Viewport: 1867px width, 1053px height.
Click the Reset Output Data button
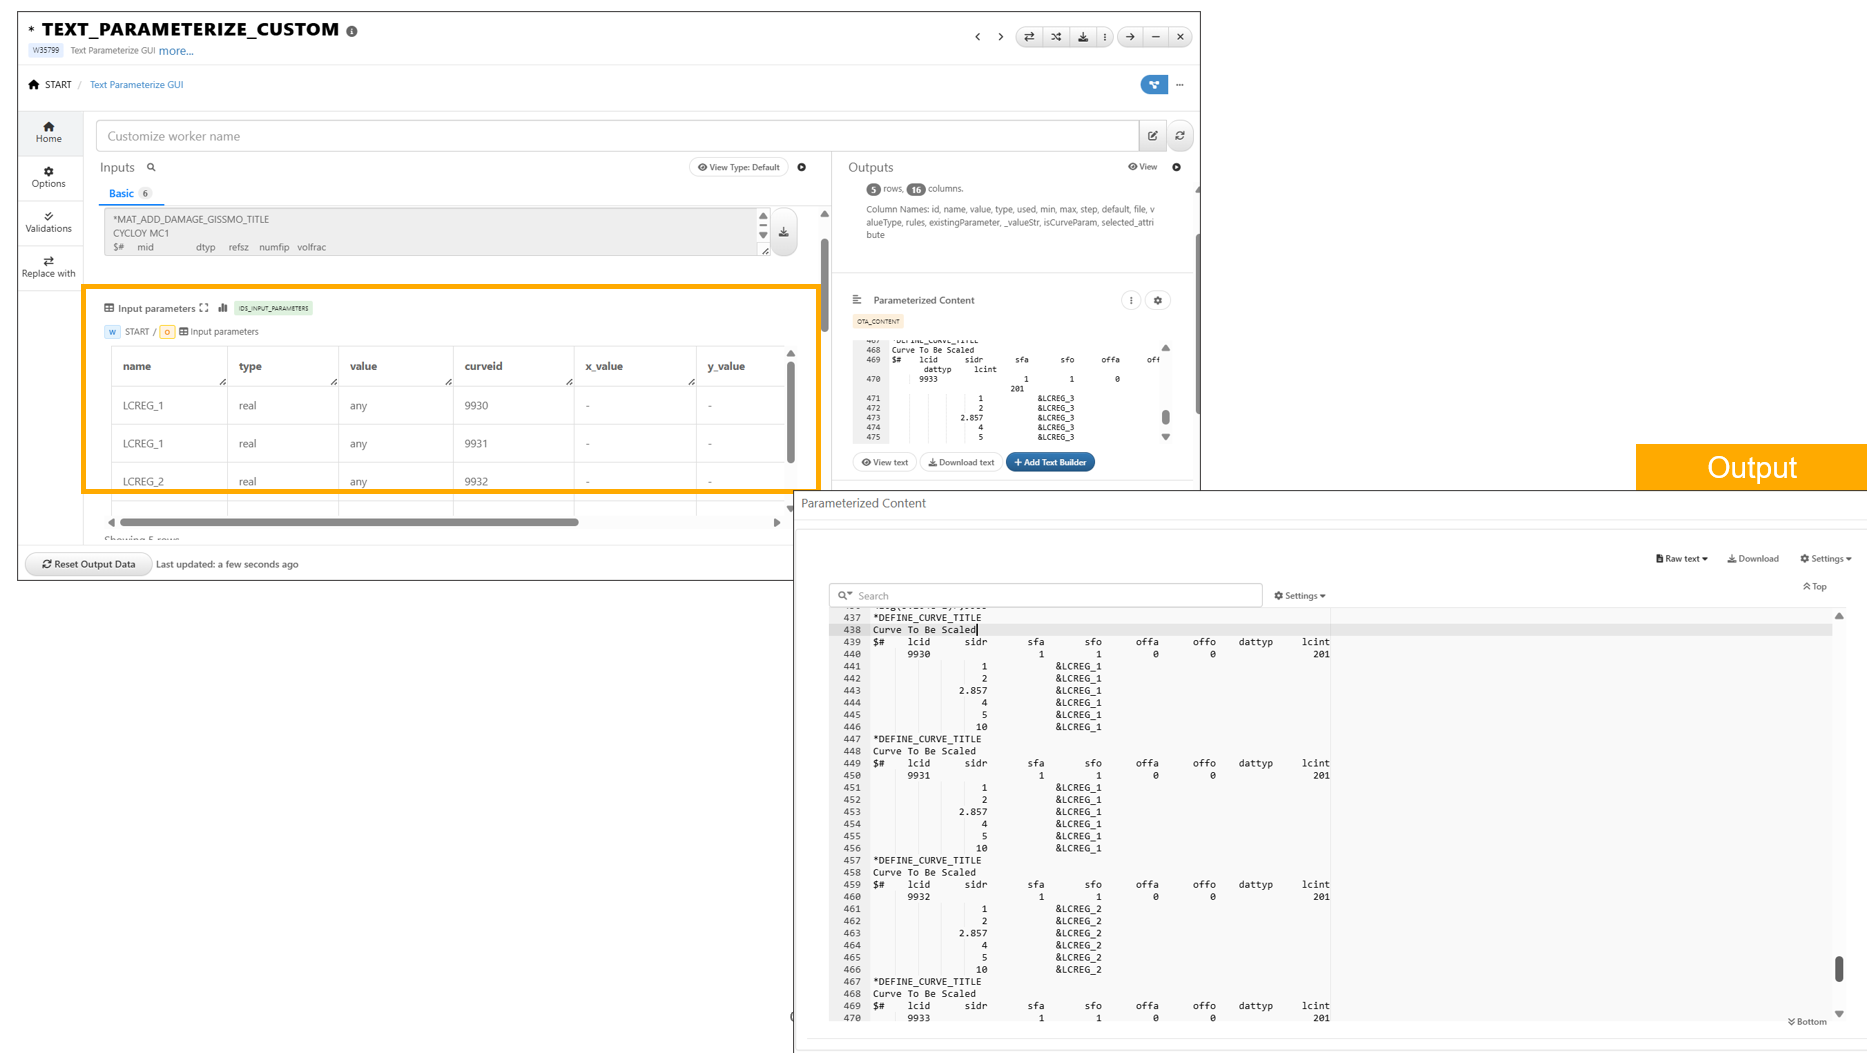point(88,564)
